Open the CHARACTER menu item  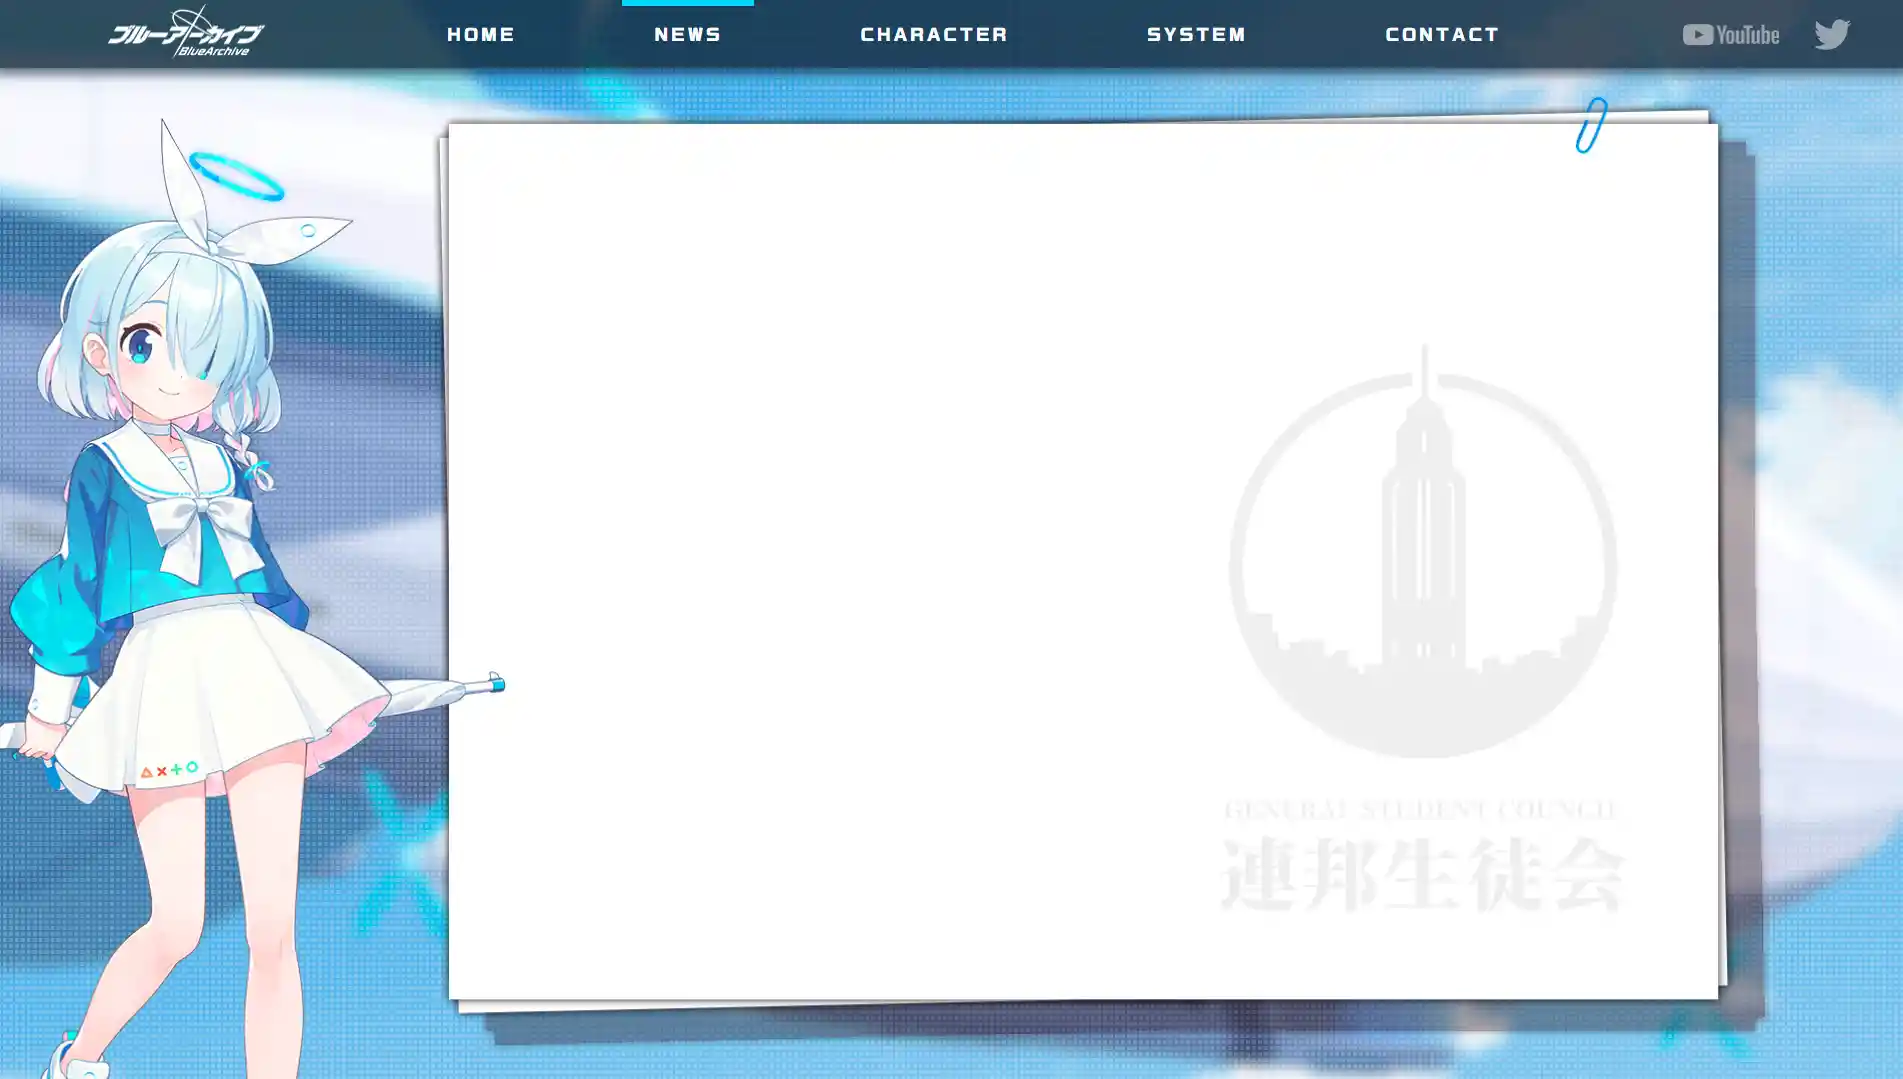(934, 35)
